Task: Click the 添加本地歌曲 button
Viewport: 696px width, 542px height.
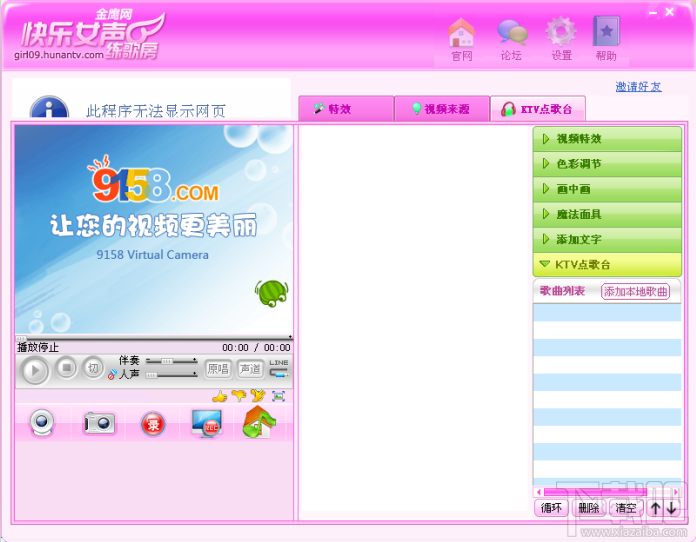Action: (x=635, y=292)
